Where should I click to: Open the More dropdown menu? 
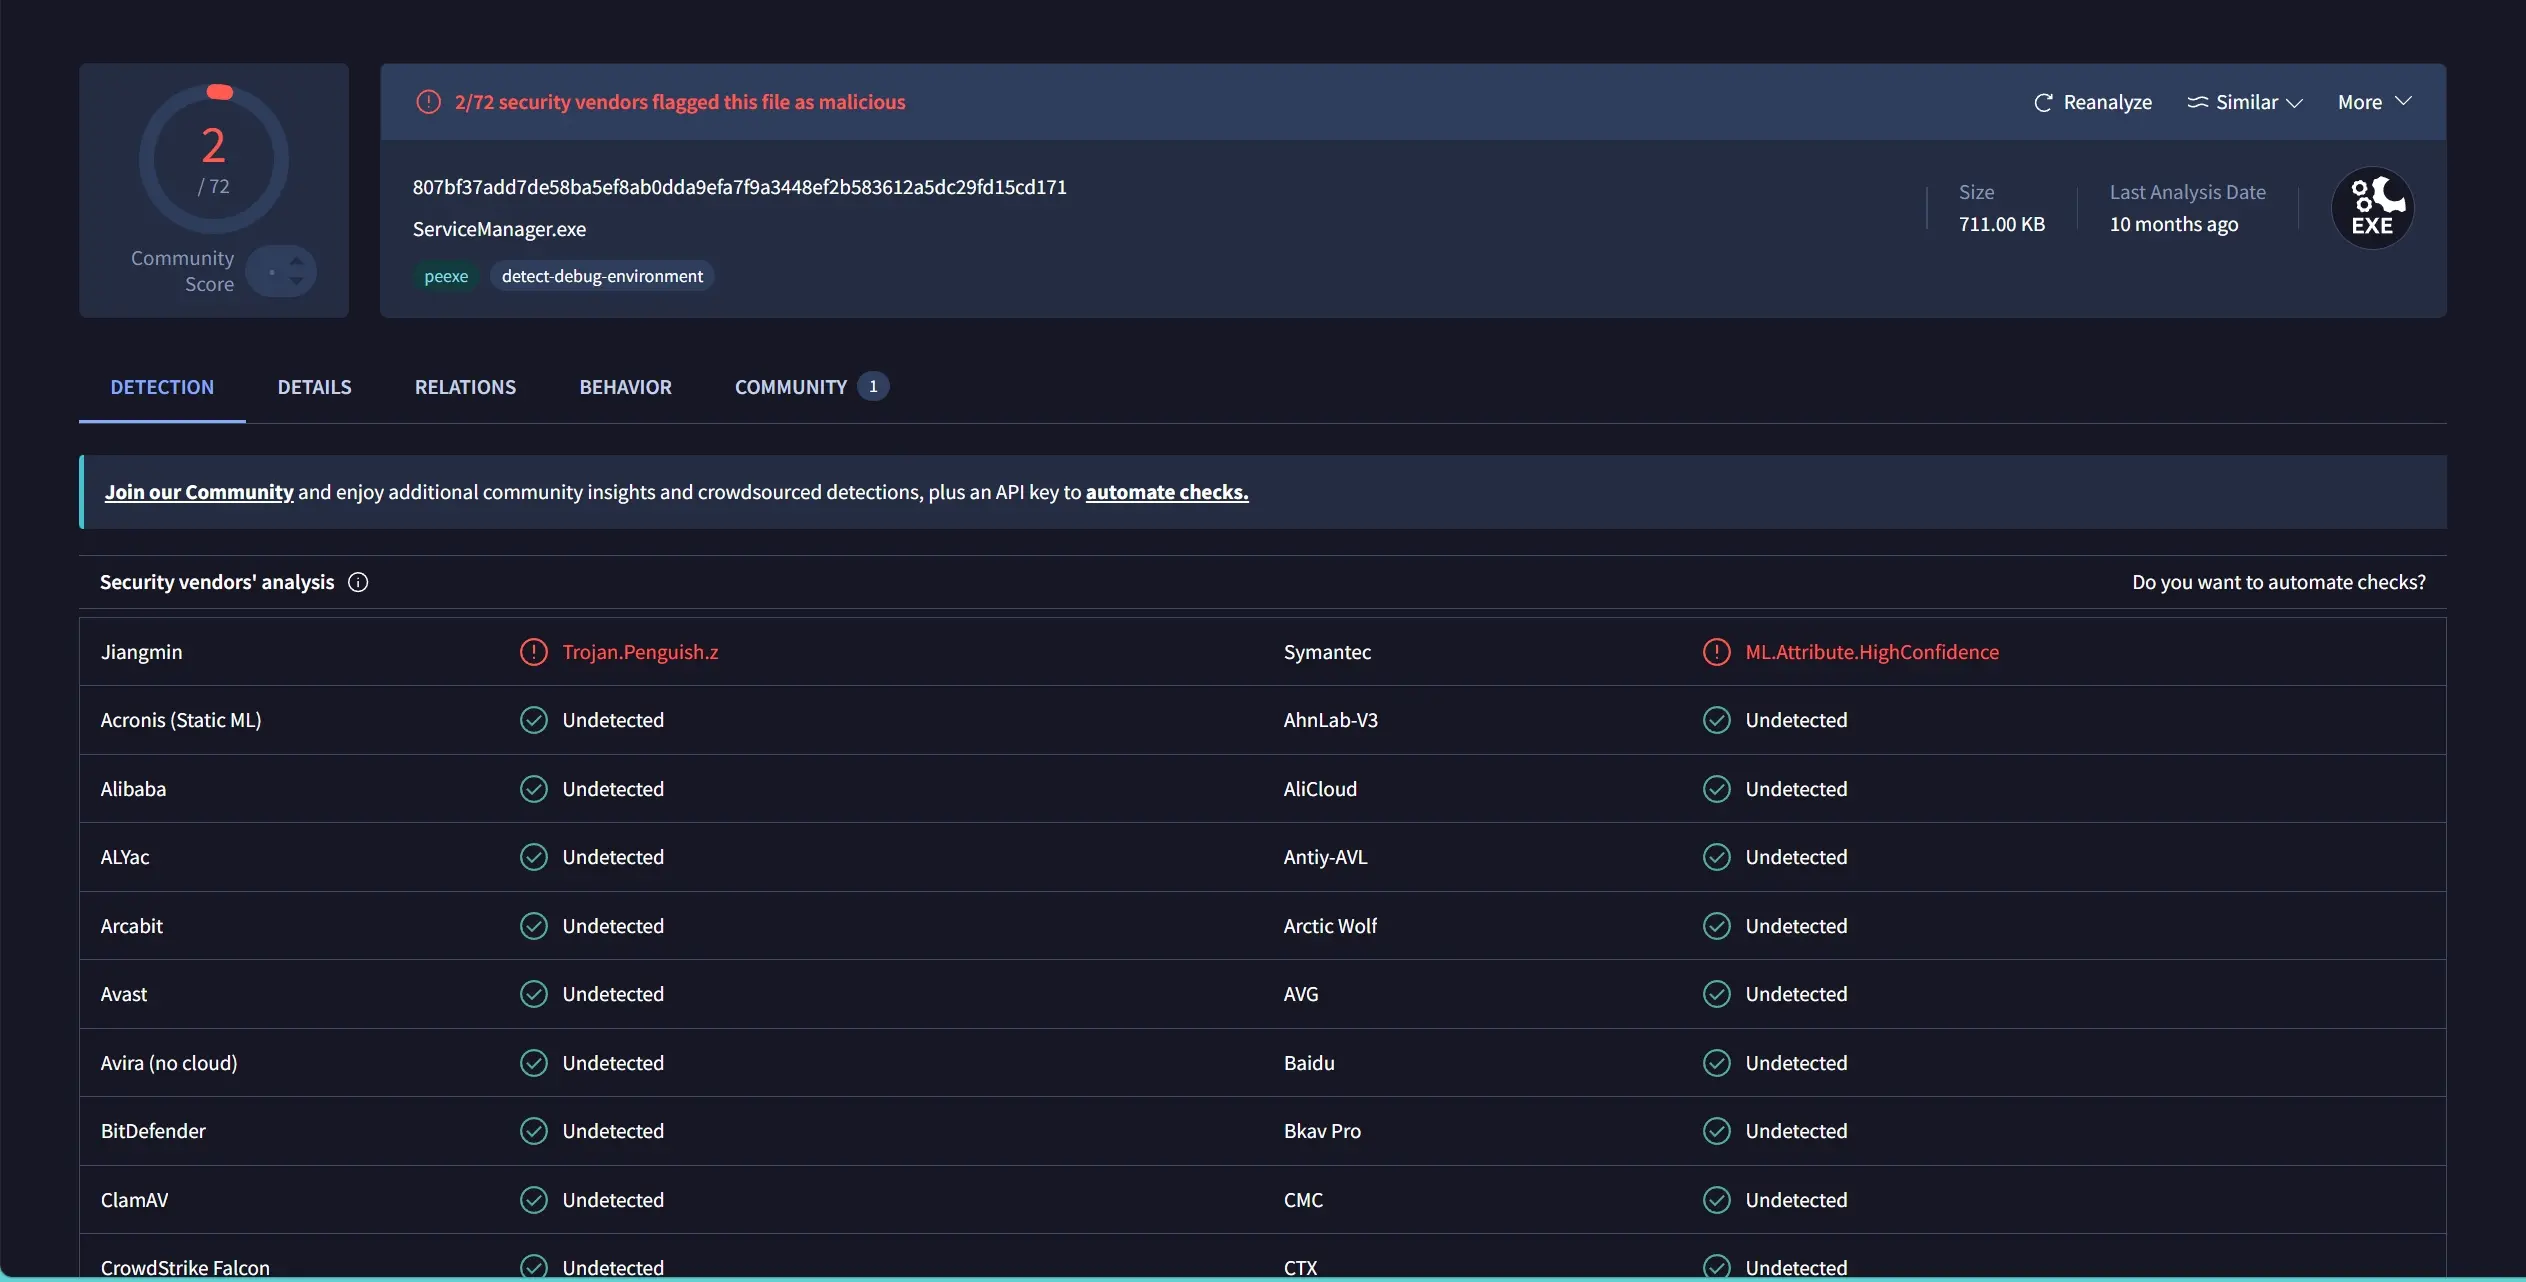pyautogui.click(x=2375, y=102)
